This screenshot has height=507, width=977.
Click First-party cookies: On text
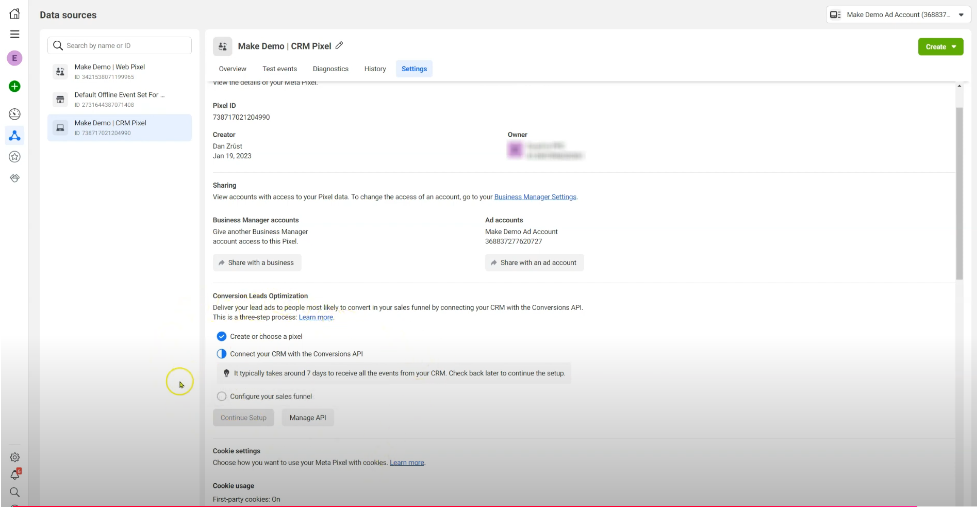[x=246, y=499]
